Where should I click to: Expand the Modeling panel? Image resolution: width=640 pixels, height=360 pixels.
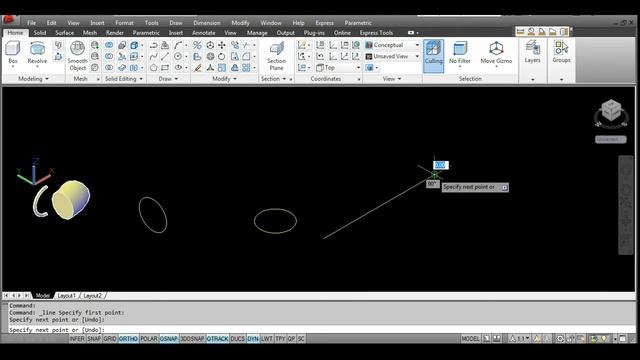(x=33, y=79)
